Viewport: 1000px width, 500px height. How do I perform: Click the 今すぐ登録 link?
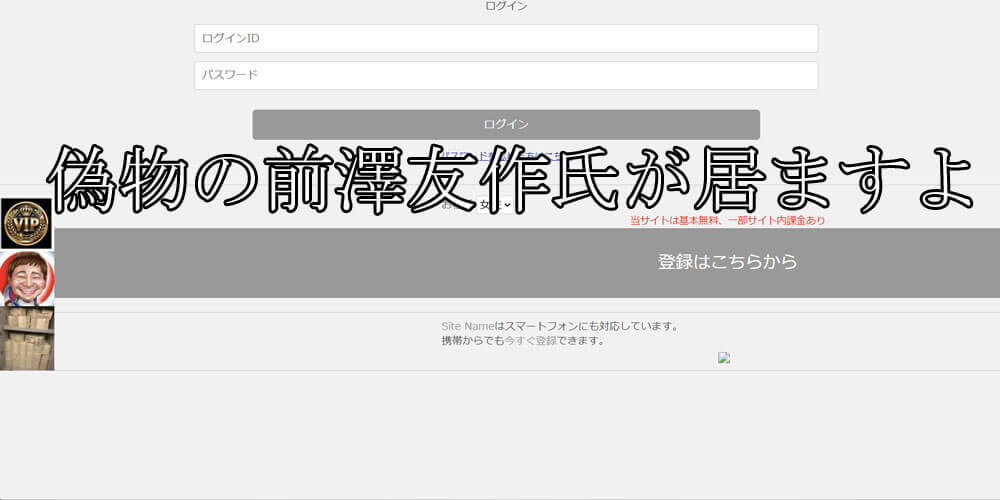click(530, 340)
